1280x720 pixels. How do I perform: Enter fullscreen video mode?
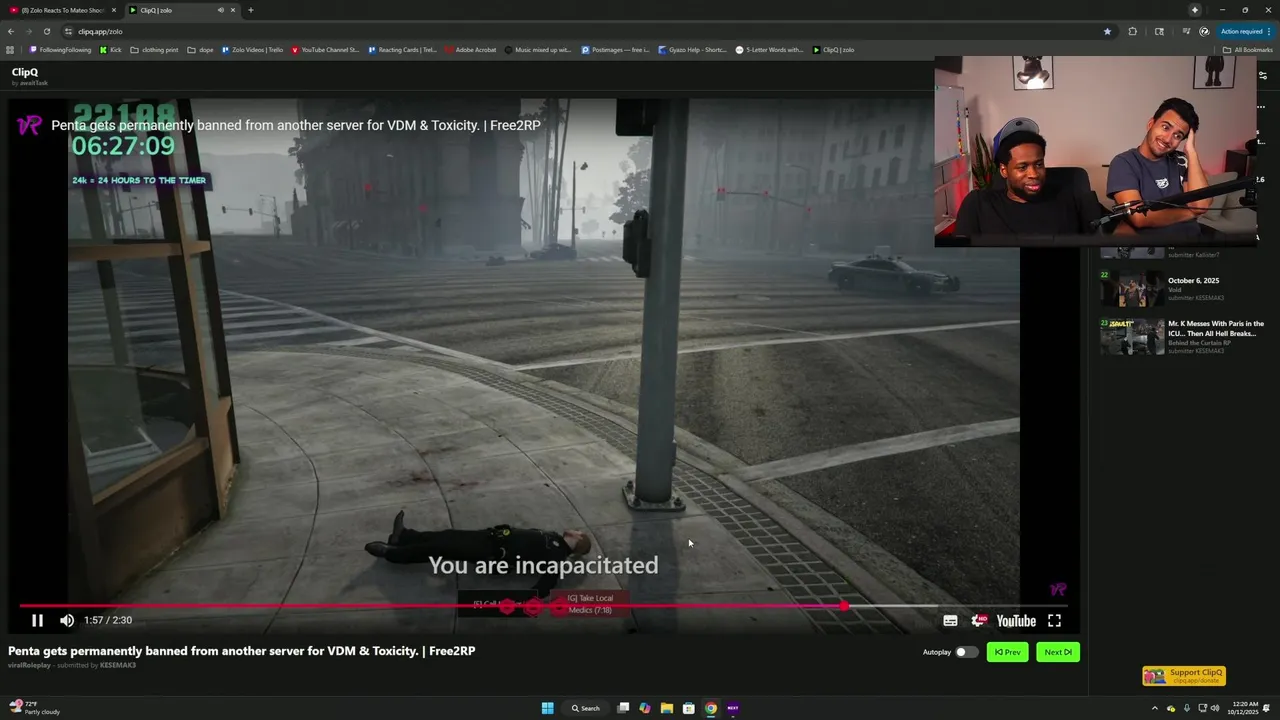tap(1054, 621)
